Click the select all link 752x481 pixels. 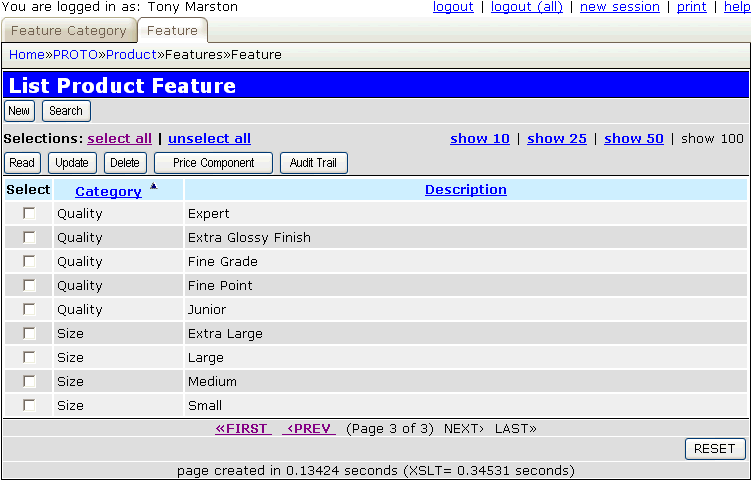(x=119, y=139)
